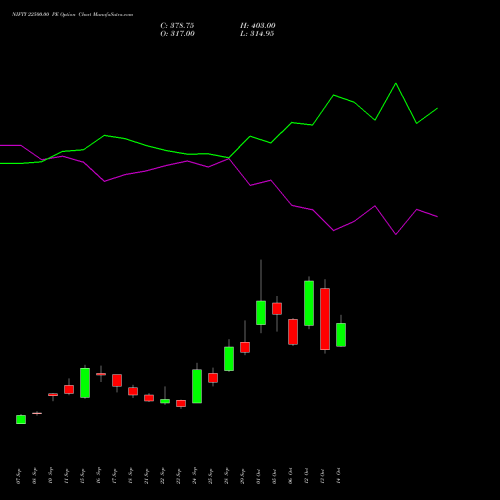
Task: Select the last green candlestick for 14 Oct
Action: click(x=341, y=335)
